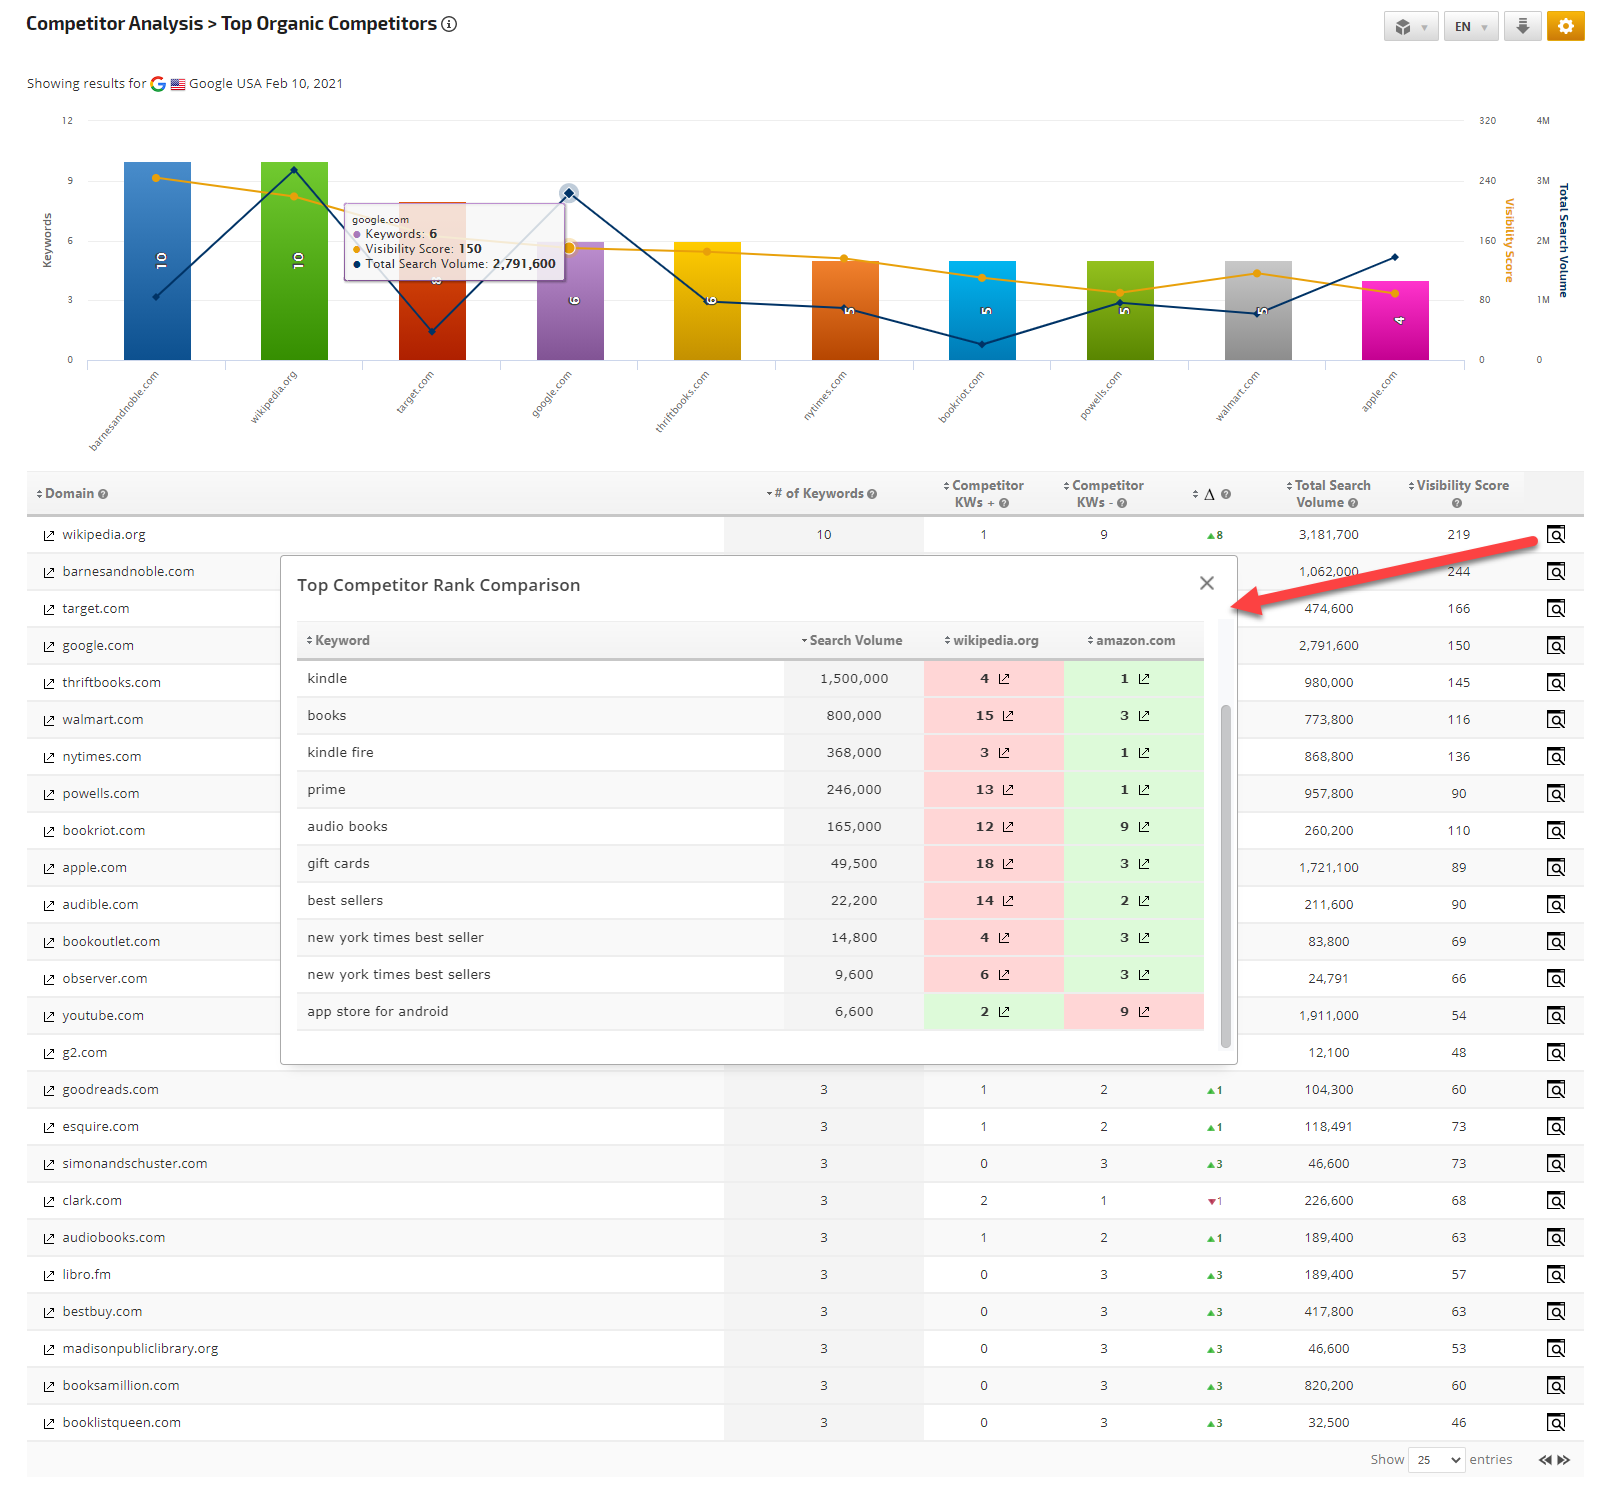Click the info icon next to page title

point(449,24)
